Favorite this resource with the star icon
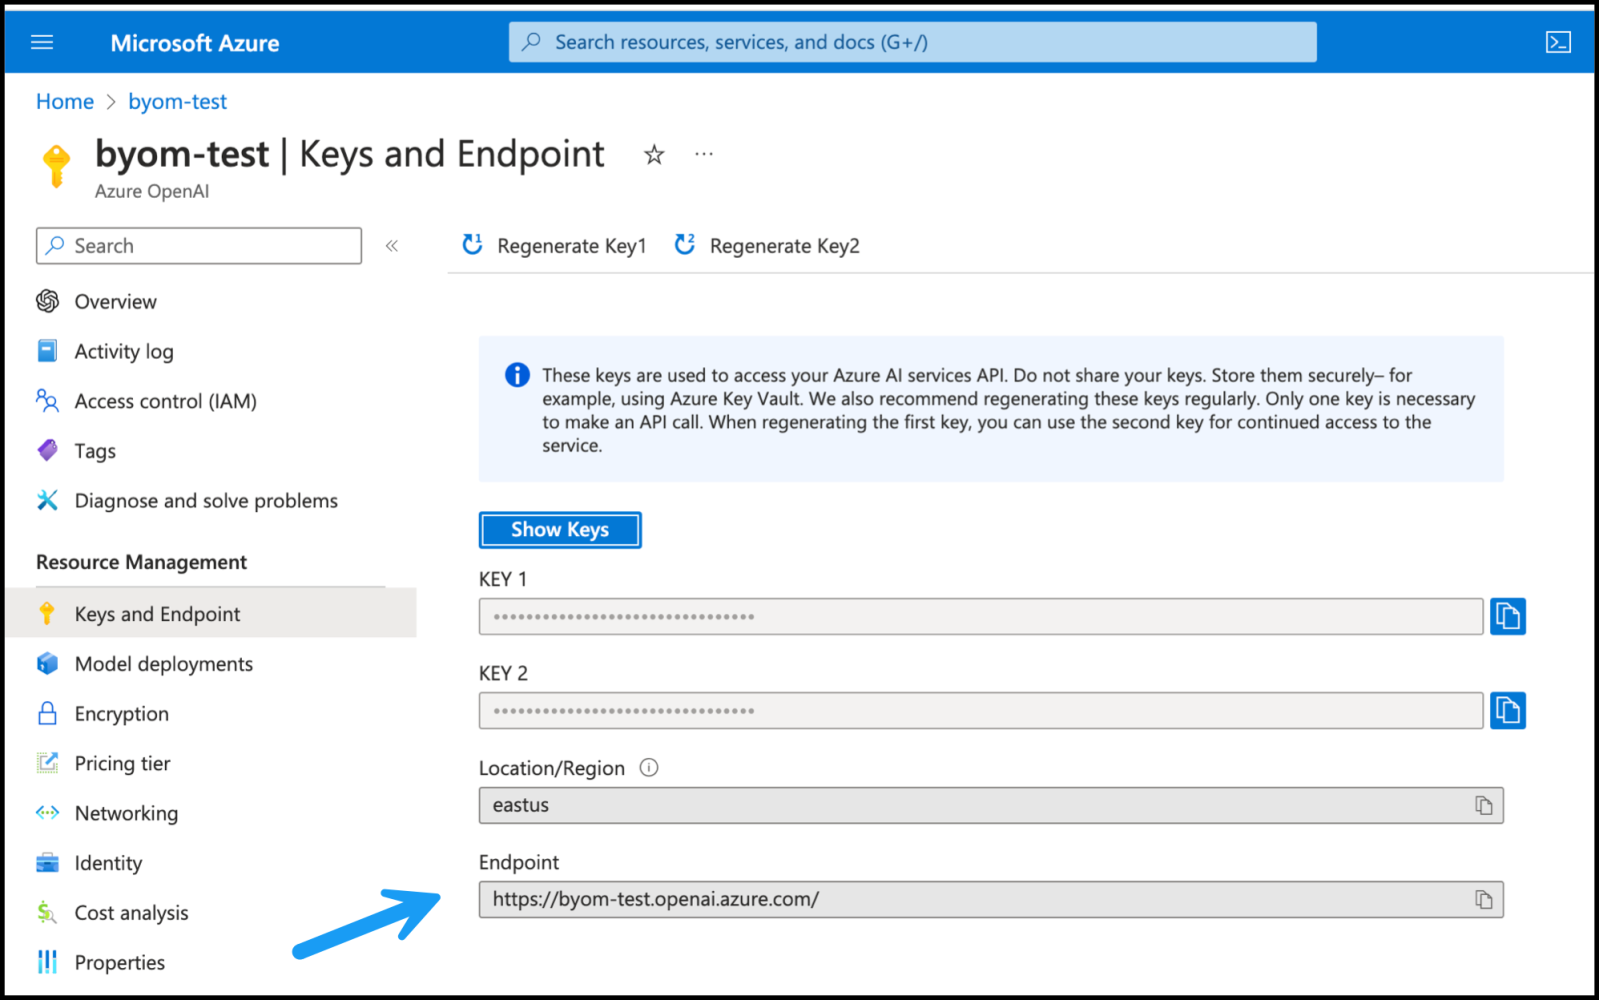 [654, 155]
